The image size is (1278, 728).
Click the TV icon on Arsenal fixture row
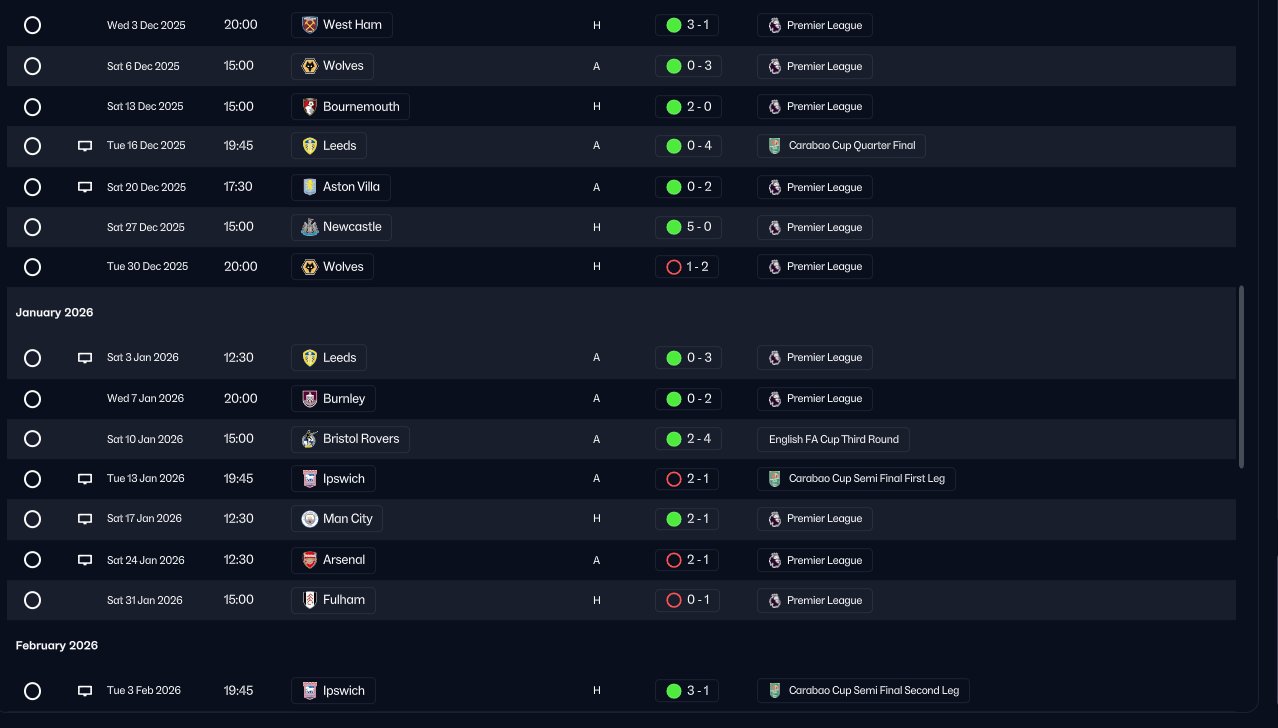pos(85,560)
